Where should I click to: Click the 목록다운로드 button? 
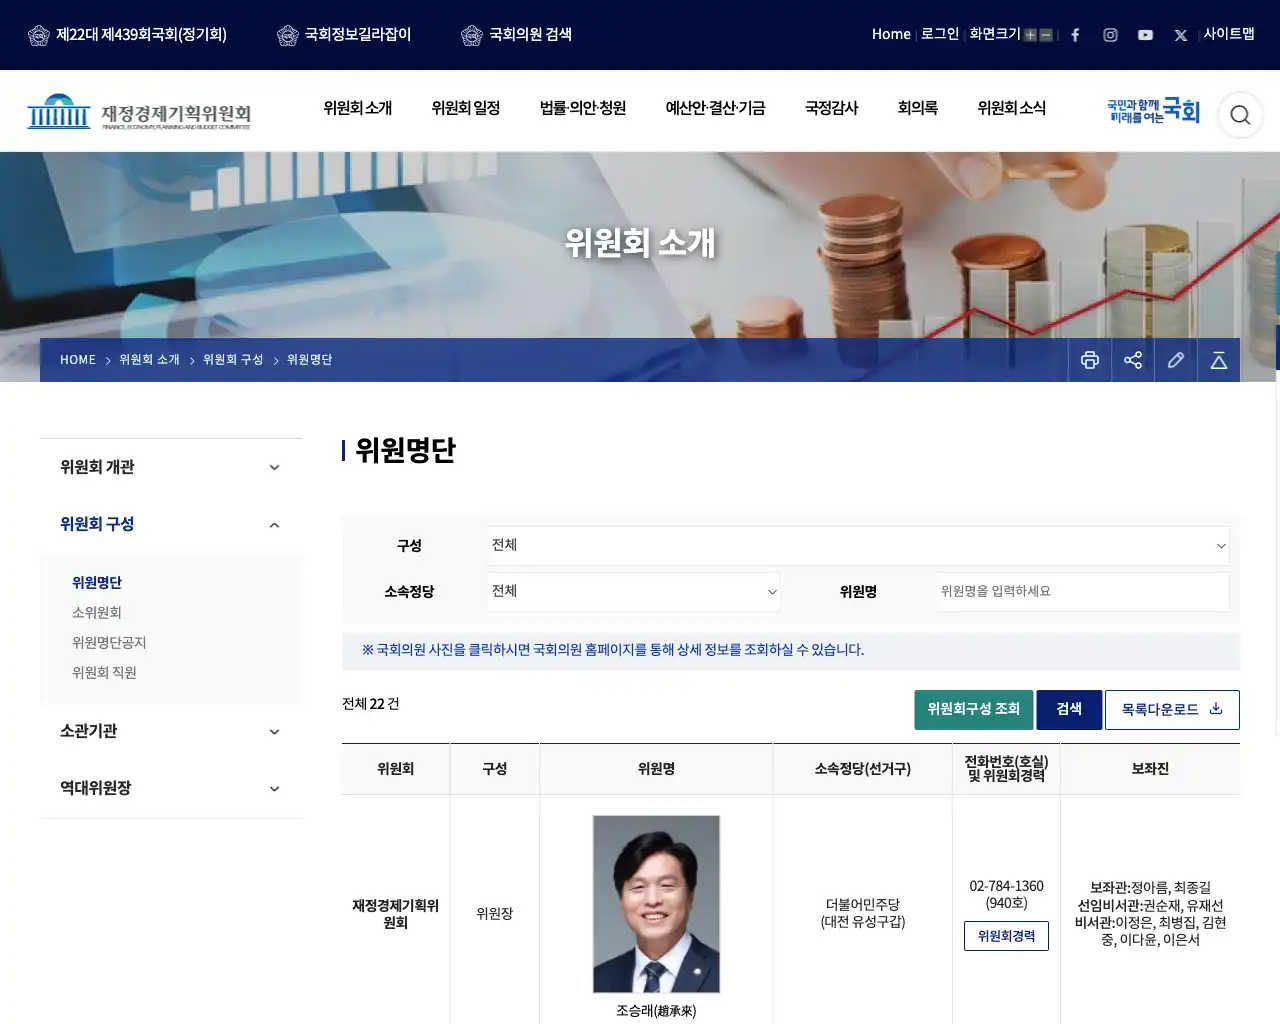tap(1172, 710)
